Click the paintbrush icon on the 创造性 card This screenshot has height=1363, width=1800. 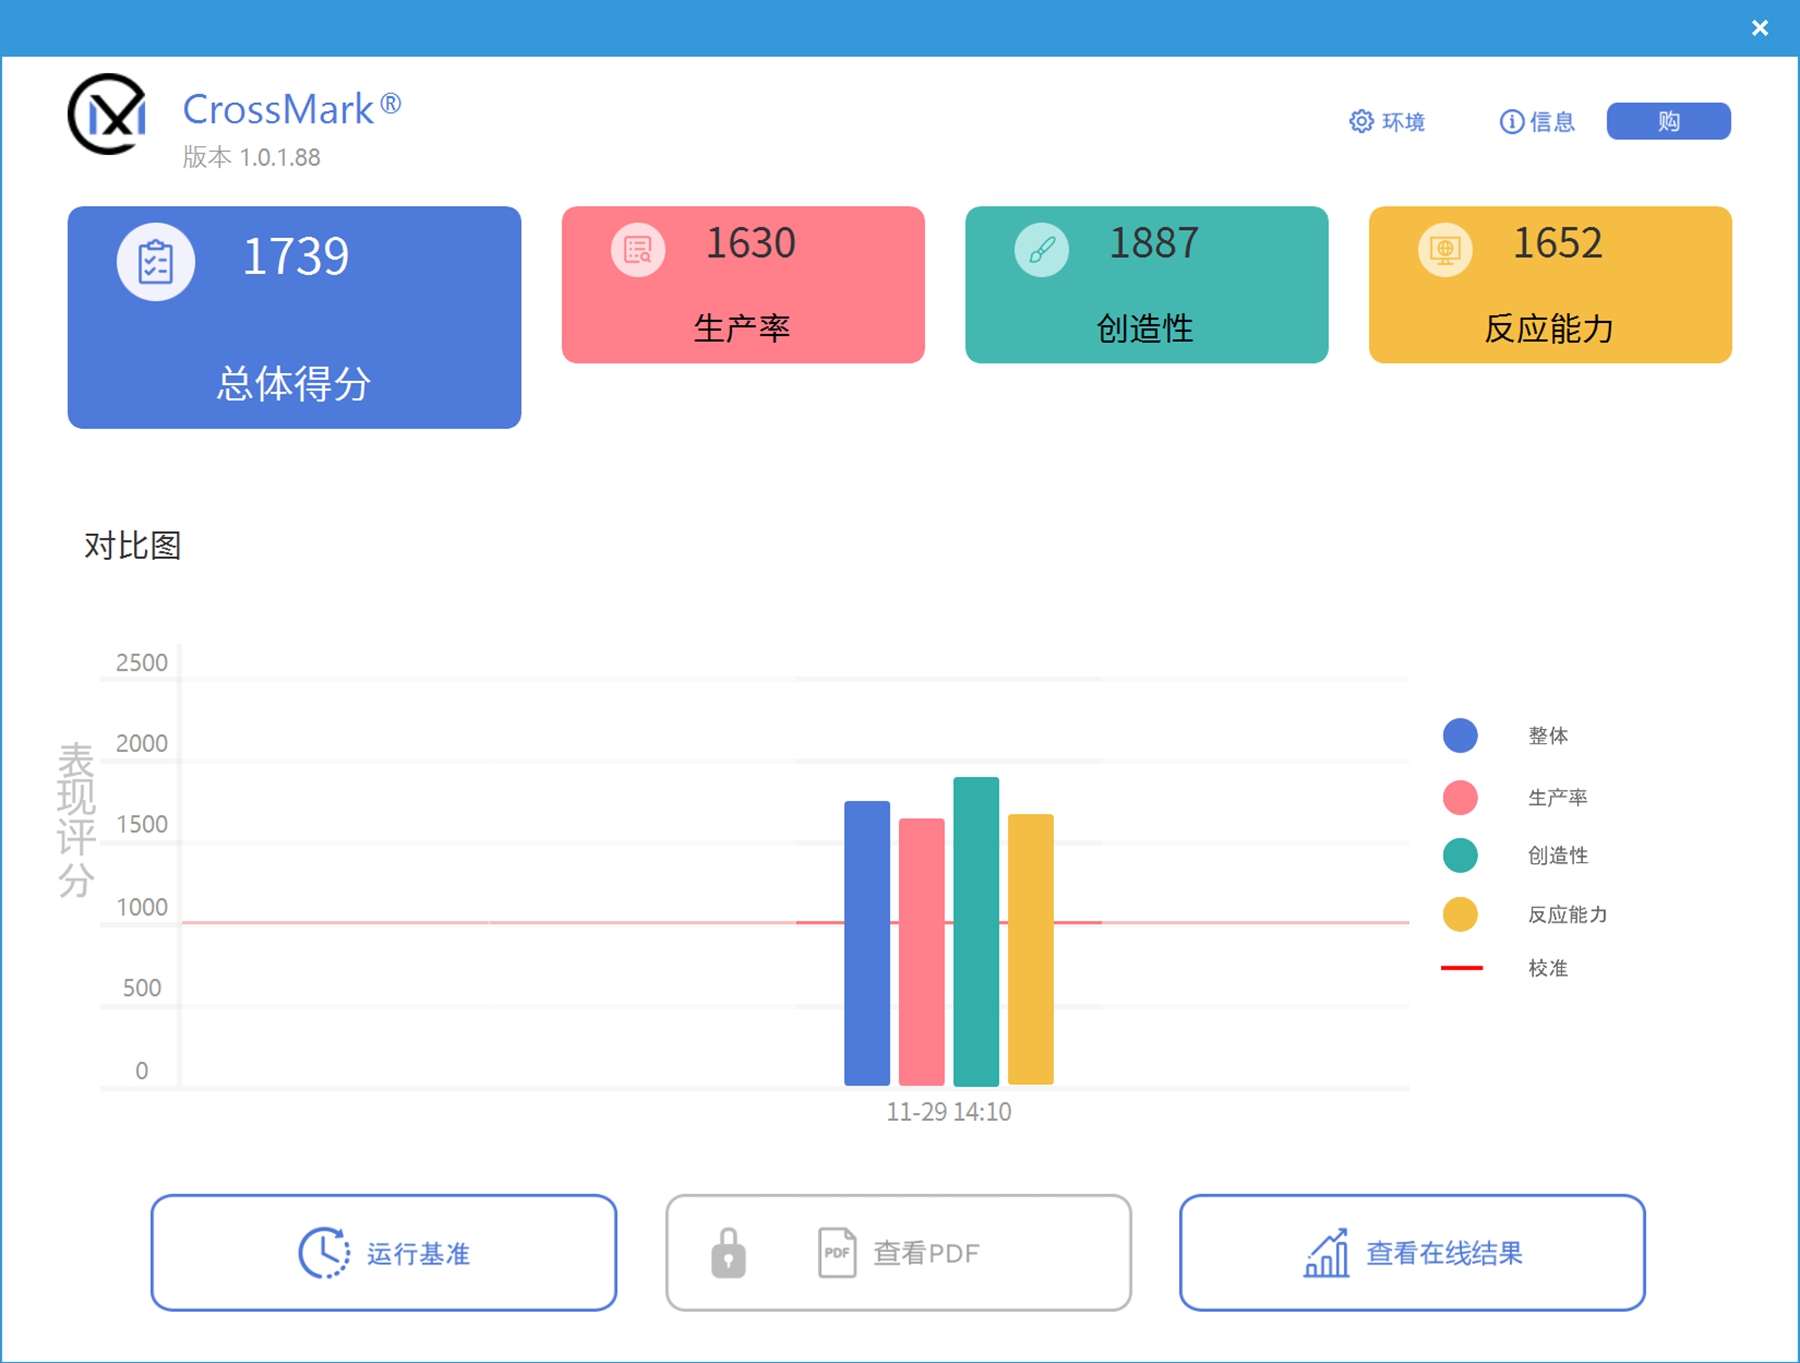[x=1040, y=248]
